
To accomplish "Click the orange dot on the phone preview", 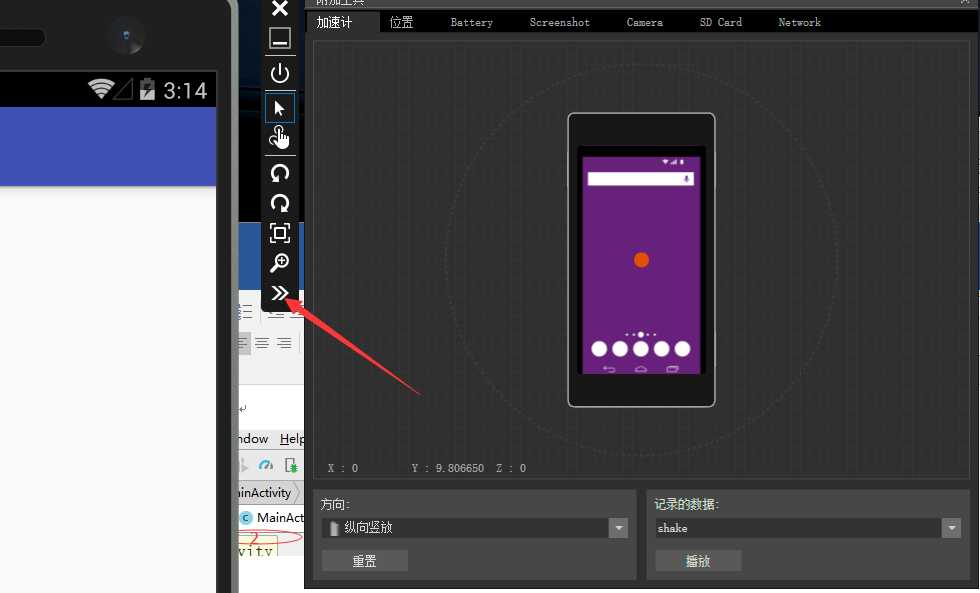I will coord(641,260).
